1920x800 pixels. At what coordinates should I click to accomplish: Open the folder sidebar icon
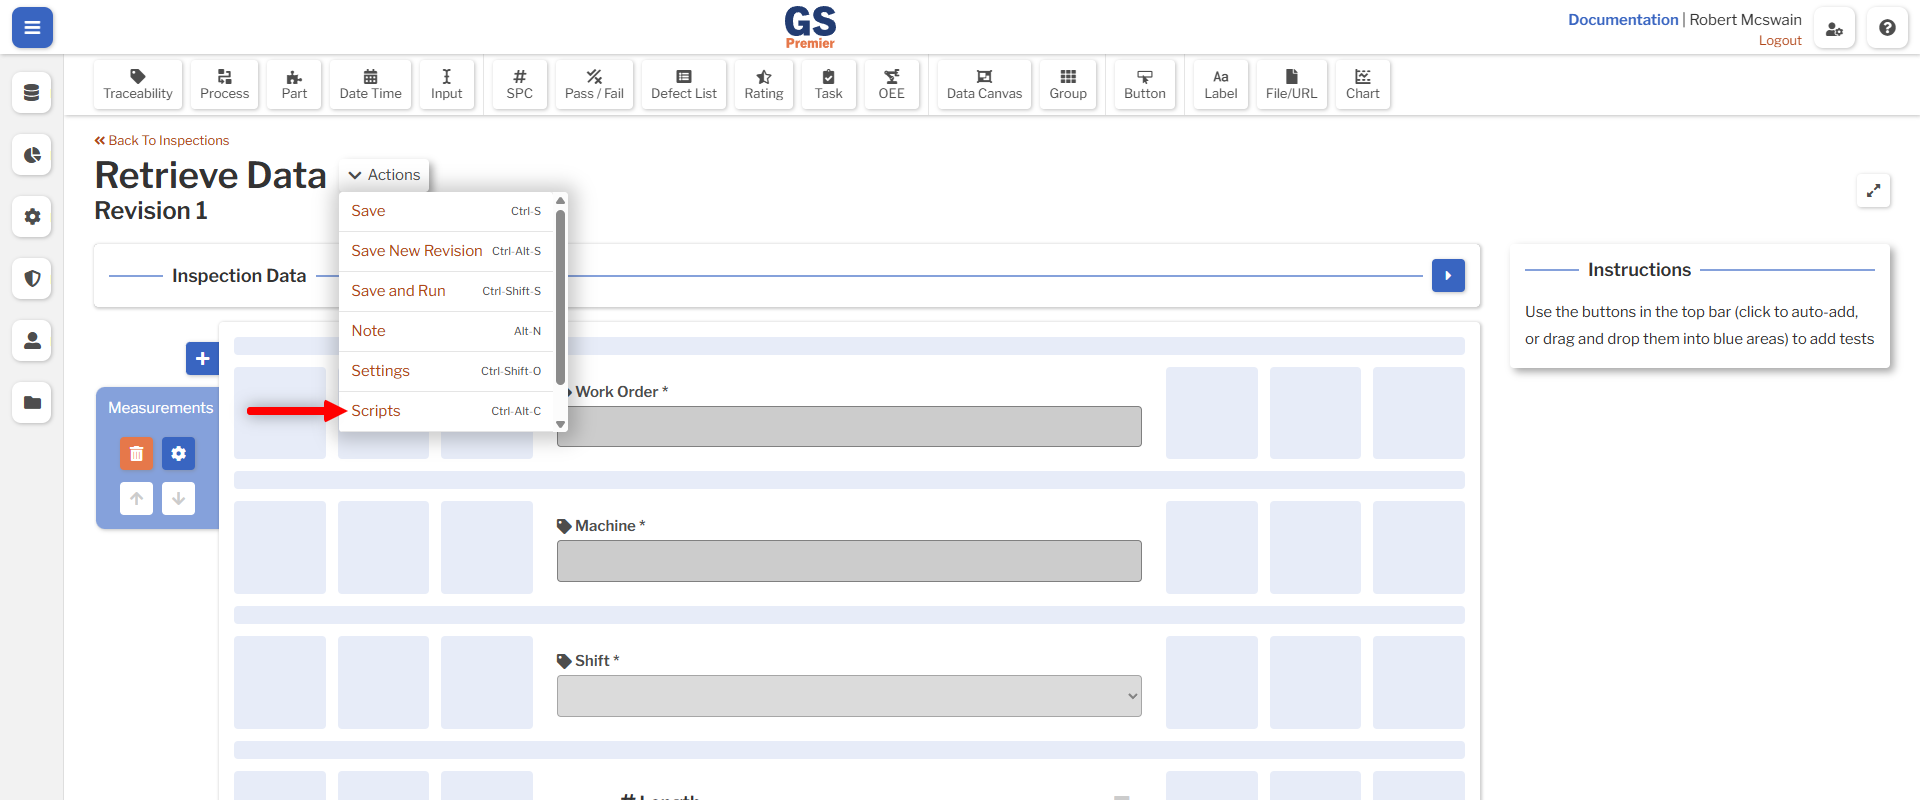click(x=32, y=403)
